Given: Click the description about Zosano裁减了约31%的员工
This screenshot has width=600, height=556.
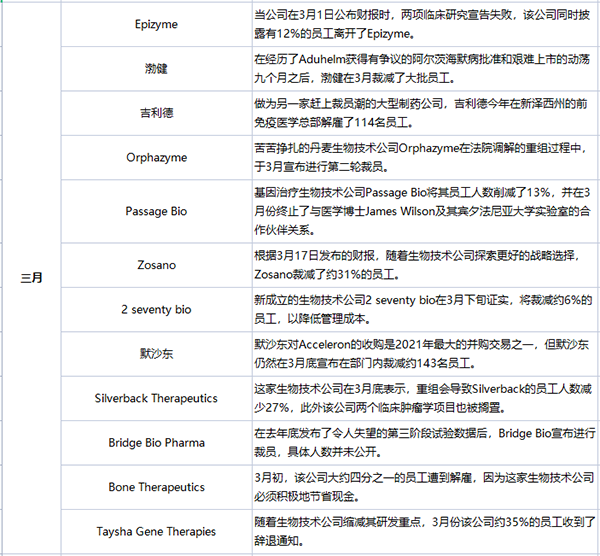Looking at the screenshot, I should [426, 265].
